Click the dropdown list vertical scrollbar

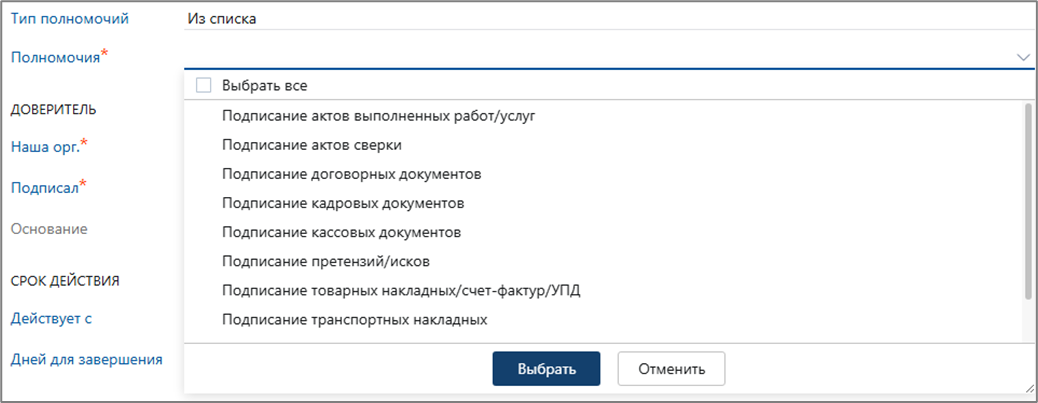coord(1027,200)
